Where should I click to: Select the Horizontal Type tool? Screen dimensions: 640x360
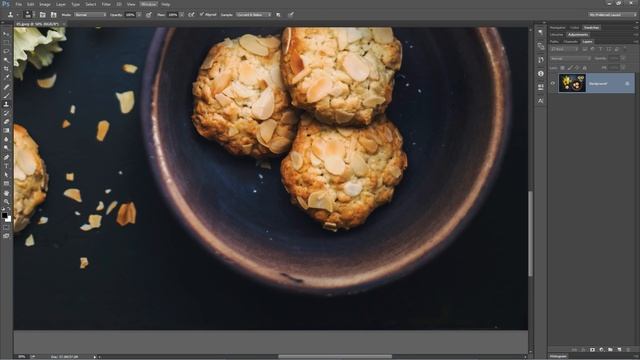click(x=6, y=166)
